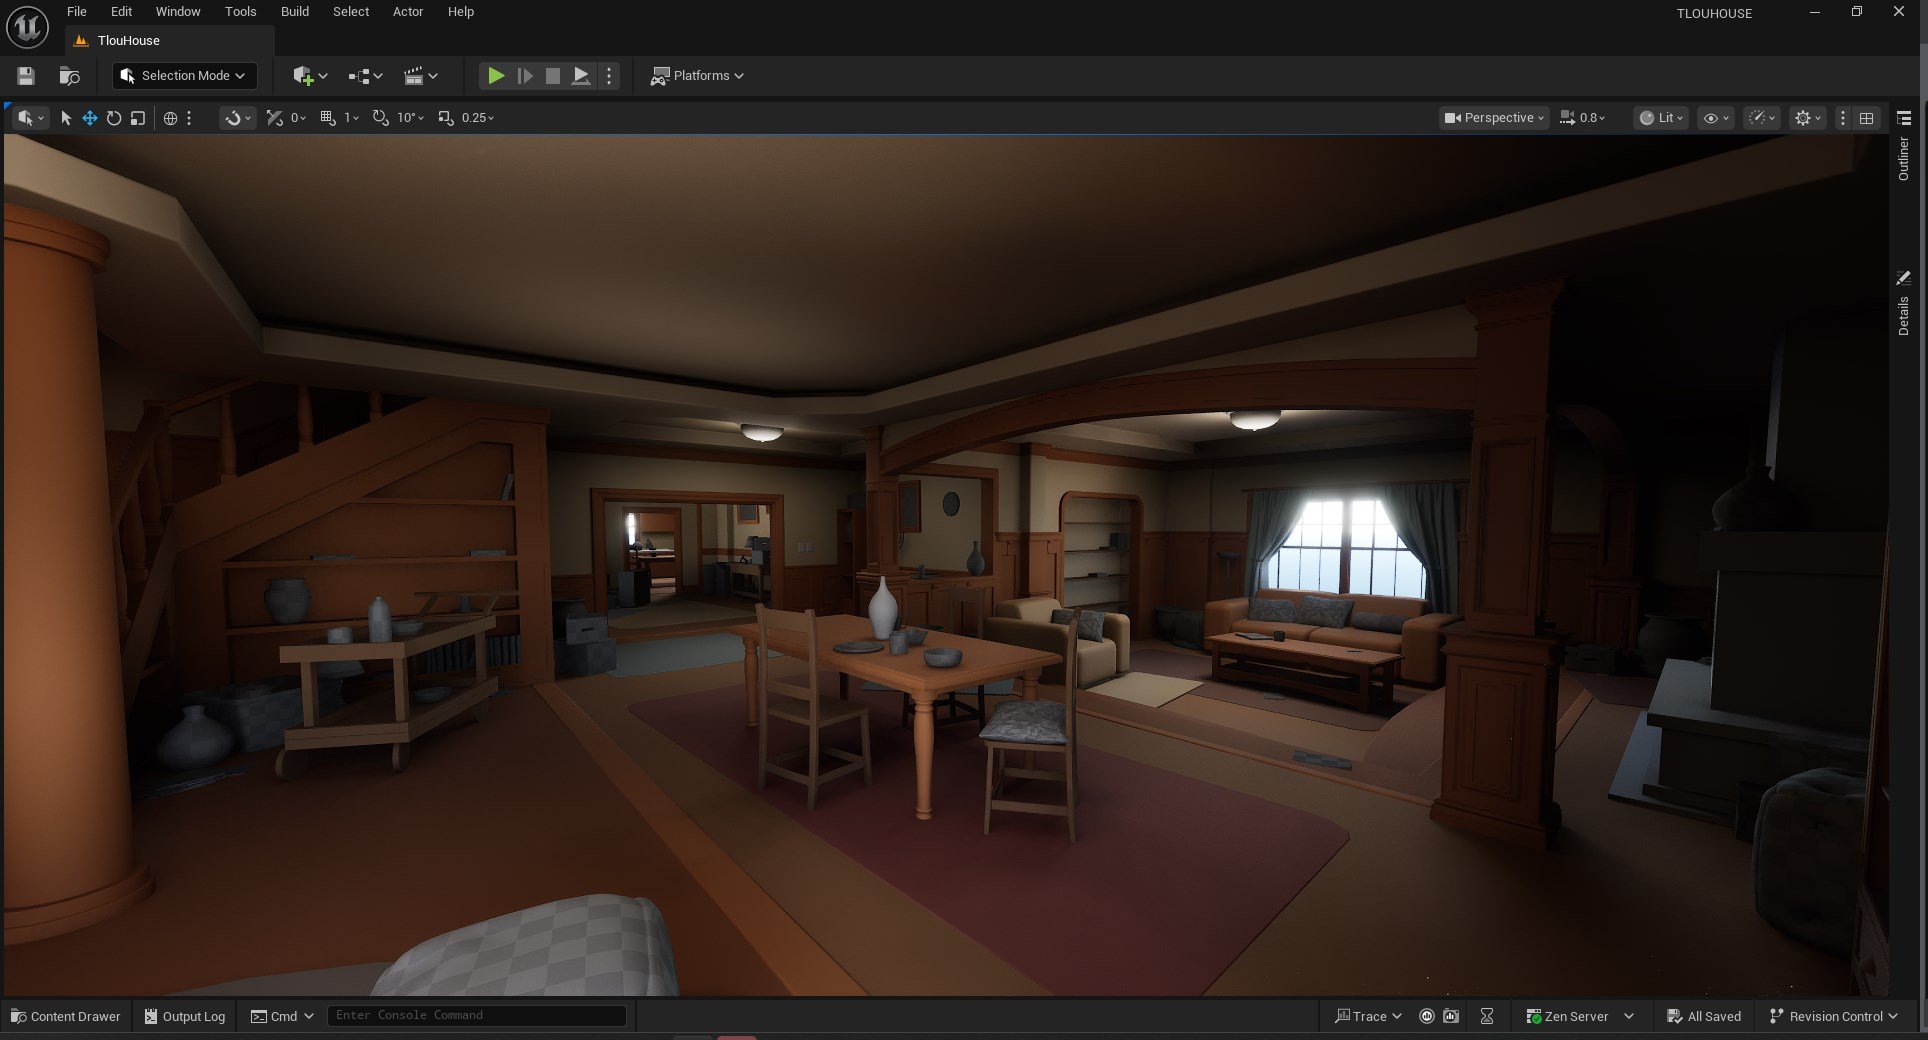Toggle rotation snapping icon
Image resolution: width=1928 pixels, height=1040 pixels.
tap(381, 118)
